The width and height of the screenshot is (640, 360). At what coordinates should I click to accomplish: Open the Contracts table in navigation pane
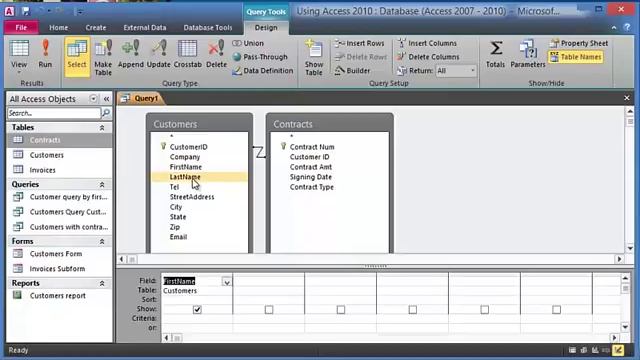[x=60, y=140]
